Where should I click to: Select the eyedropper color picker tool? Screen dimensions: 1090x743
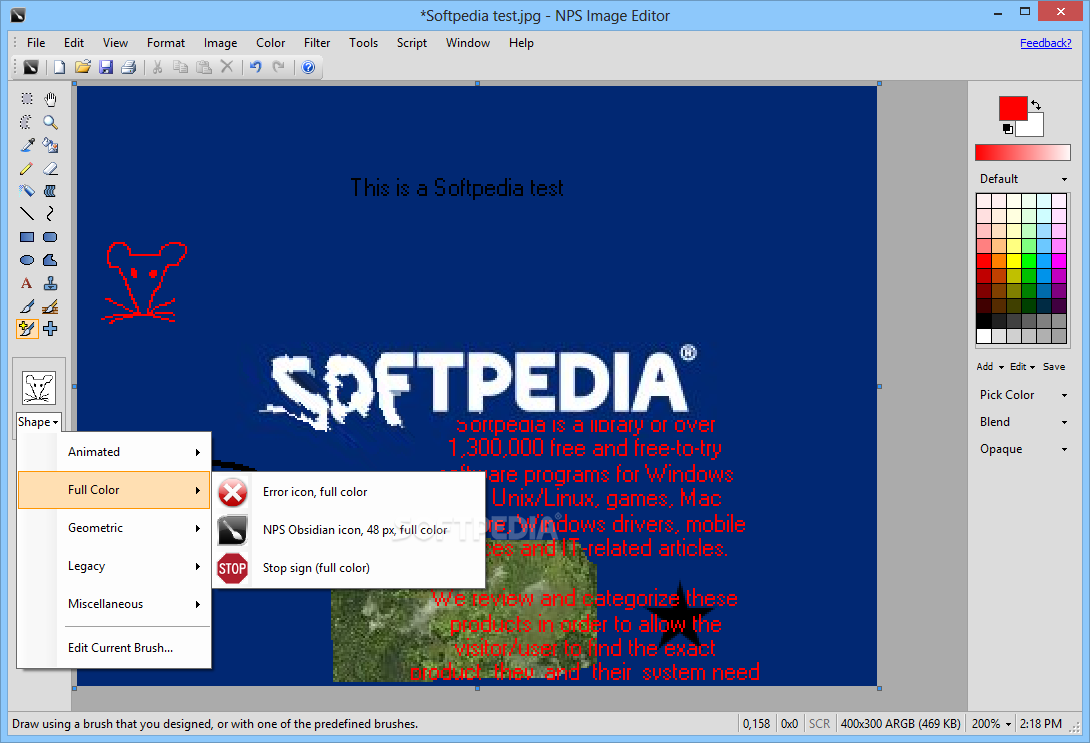point(26,145)
